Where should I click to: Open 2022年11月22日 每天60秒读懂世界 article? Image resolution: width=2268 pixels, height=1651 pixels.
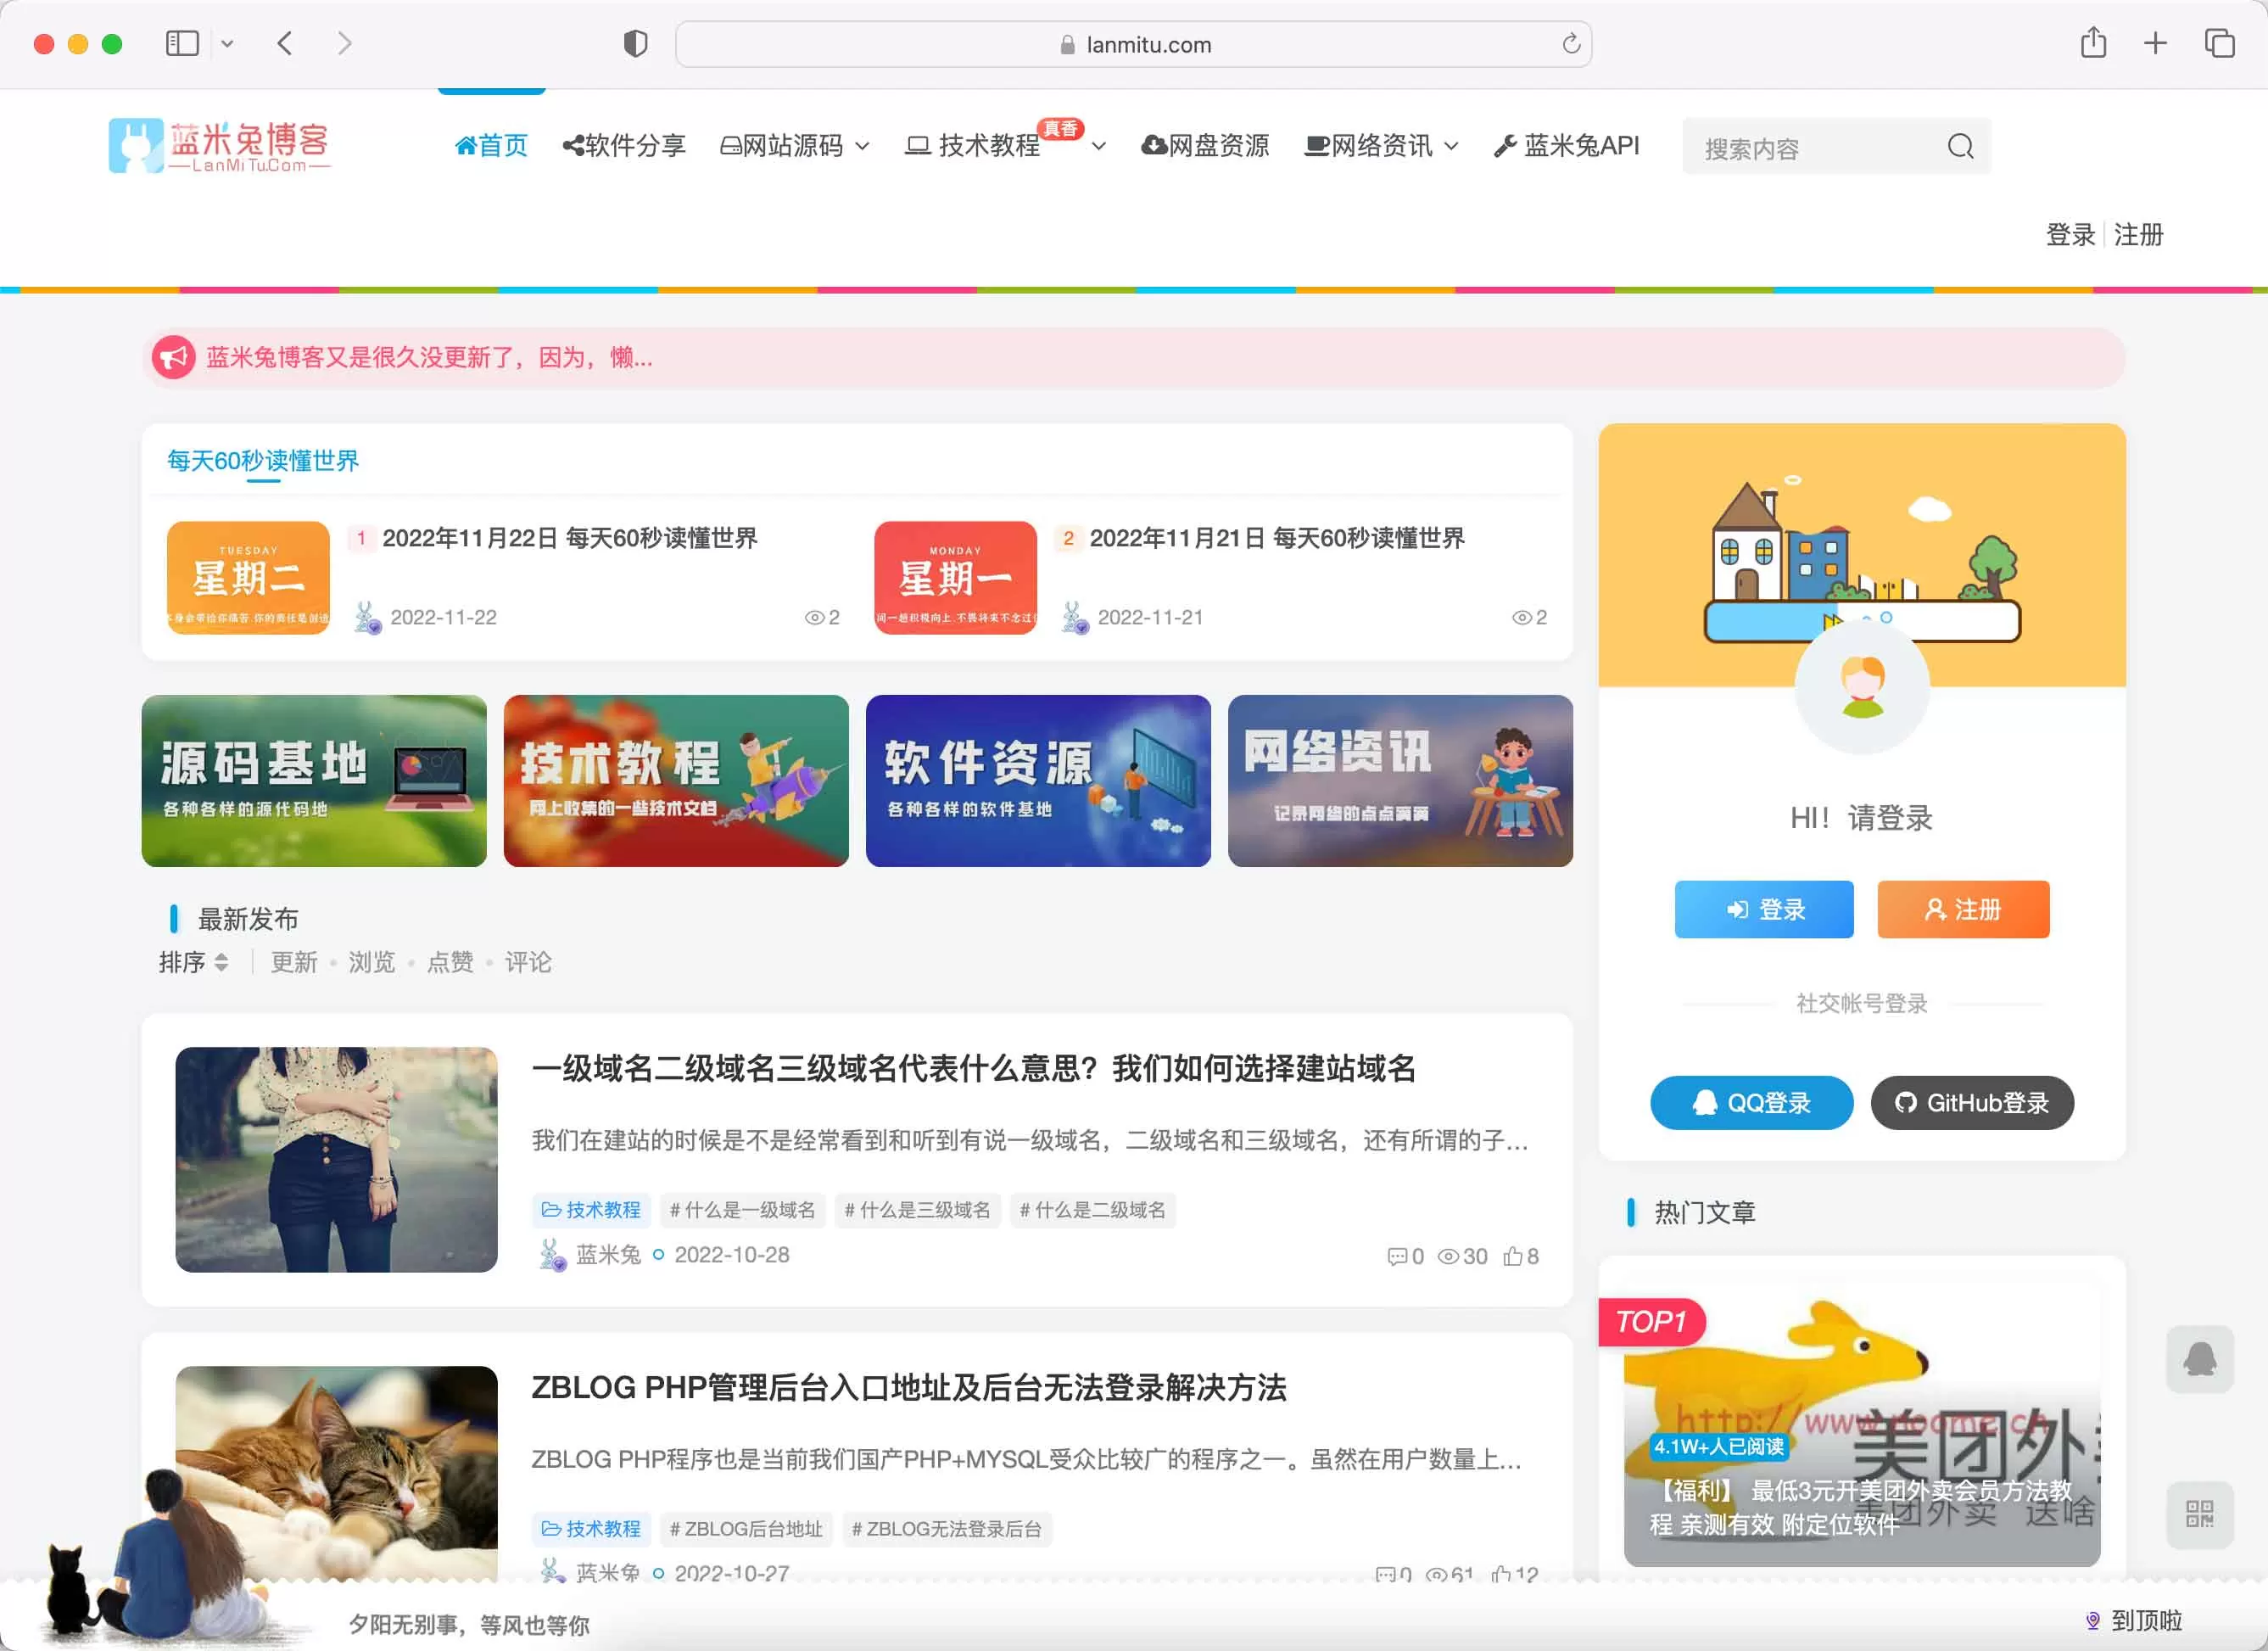pos(570,538)
